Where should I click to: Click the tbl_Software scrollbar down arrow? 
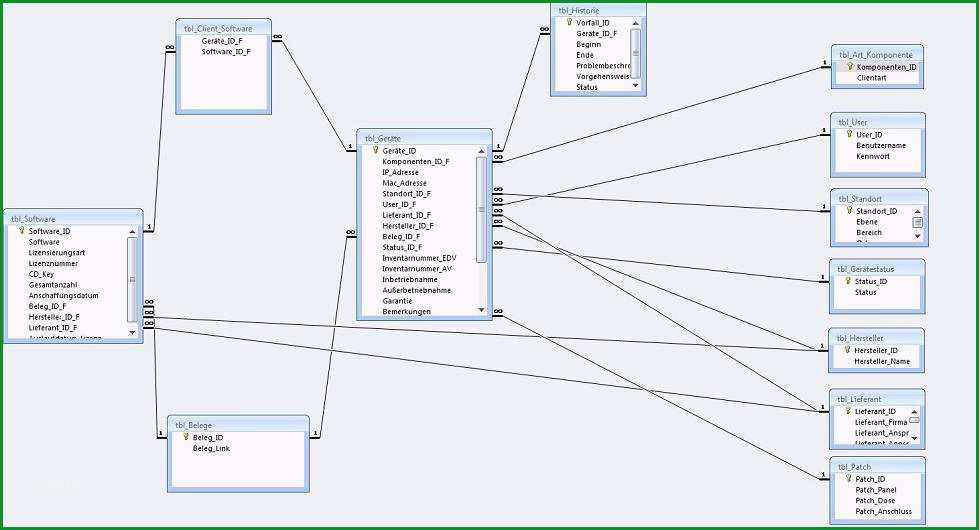click(x=132, y=333)
